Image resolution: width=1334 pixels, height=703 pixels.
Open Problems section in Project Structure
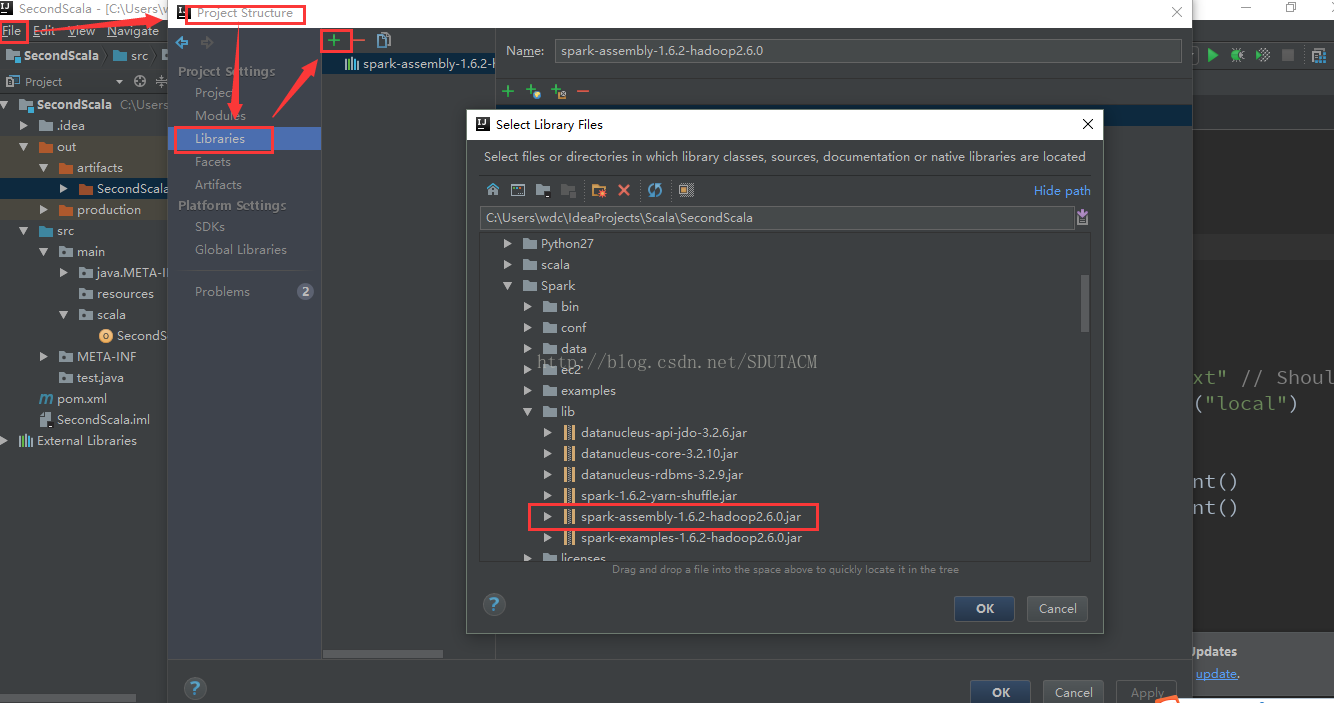(x=222, y=291)
